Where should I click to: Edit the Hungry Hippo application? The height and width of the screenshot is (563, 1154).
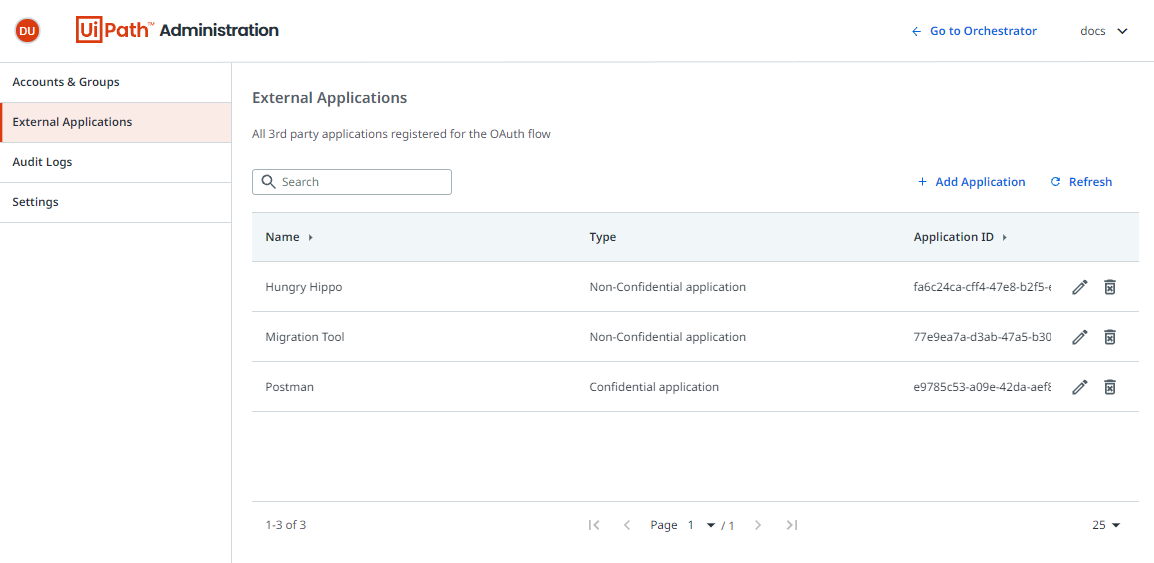pyautogui.click(x=1080, y=287)
